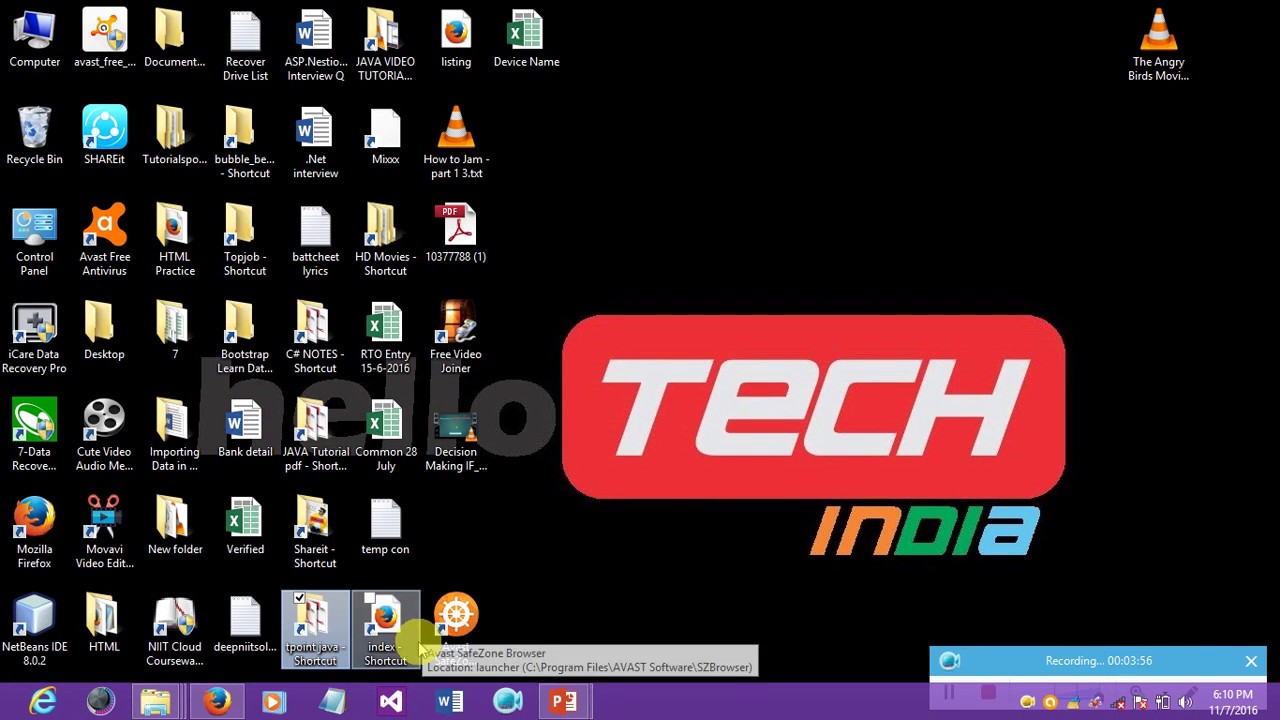Uncheck the tpoint java Shortcut checkbox
This screenshot has width=1280, height=720.
point(298,599)
